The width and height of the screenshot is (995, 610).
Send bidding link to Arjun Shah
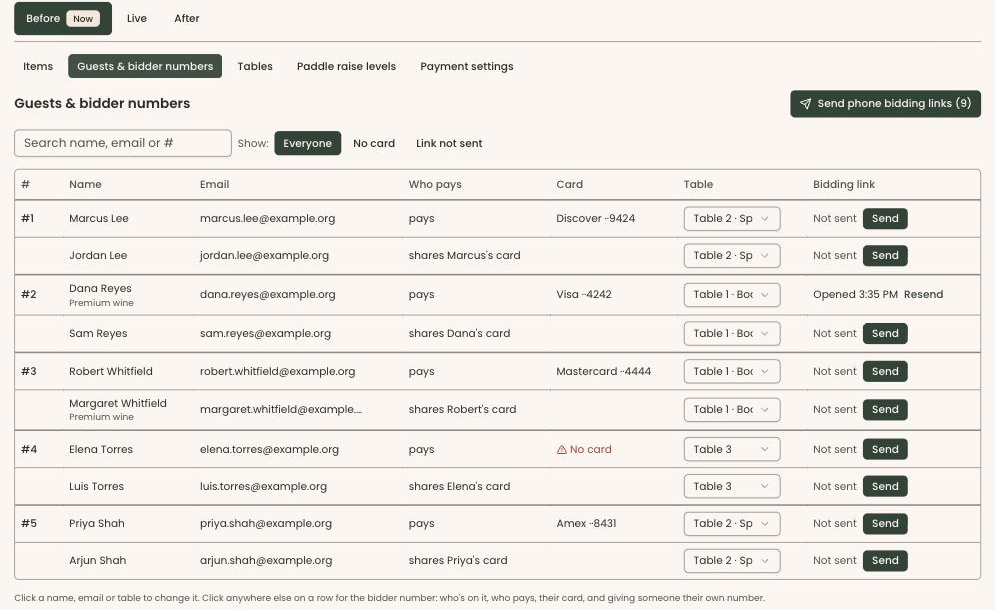pos(885,560)
